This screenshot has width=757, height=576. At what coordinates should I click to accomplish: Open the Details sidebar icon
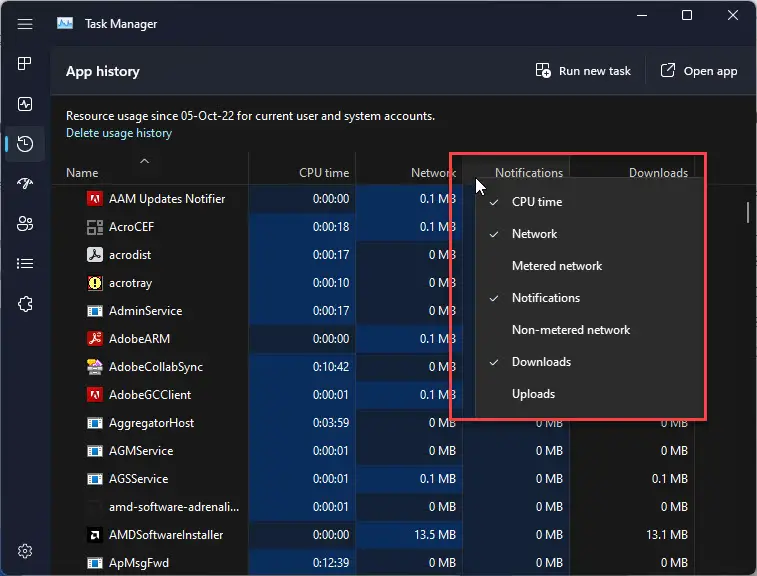tap(25, 264)
